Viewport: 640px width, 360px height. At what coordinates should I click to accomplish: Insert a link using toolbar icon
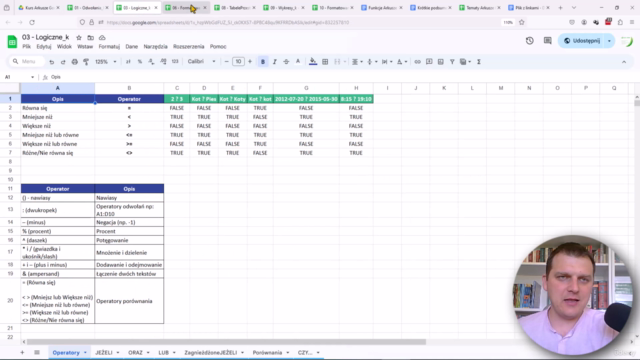tap(417, 62)
